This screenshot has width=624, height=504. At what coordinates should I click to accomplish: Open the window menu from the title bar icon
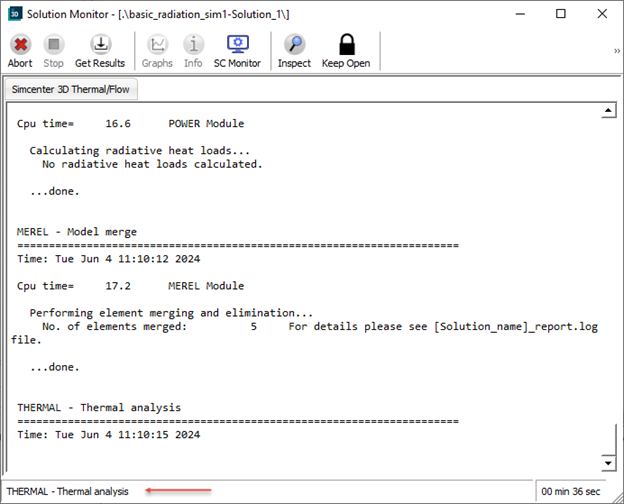pos(15,14)
